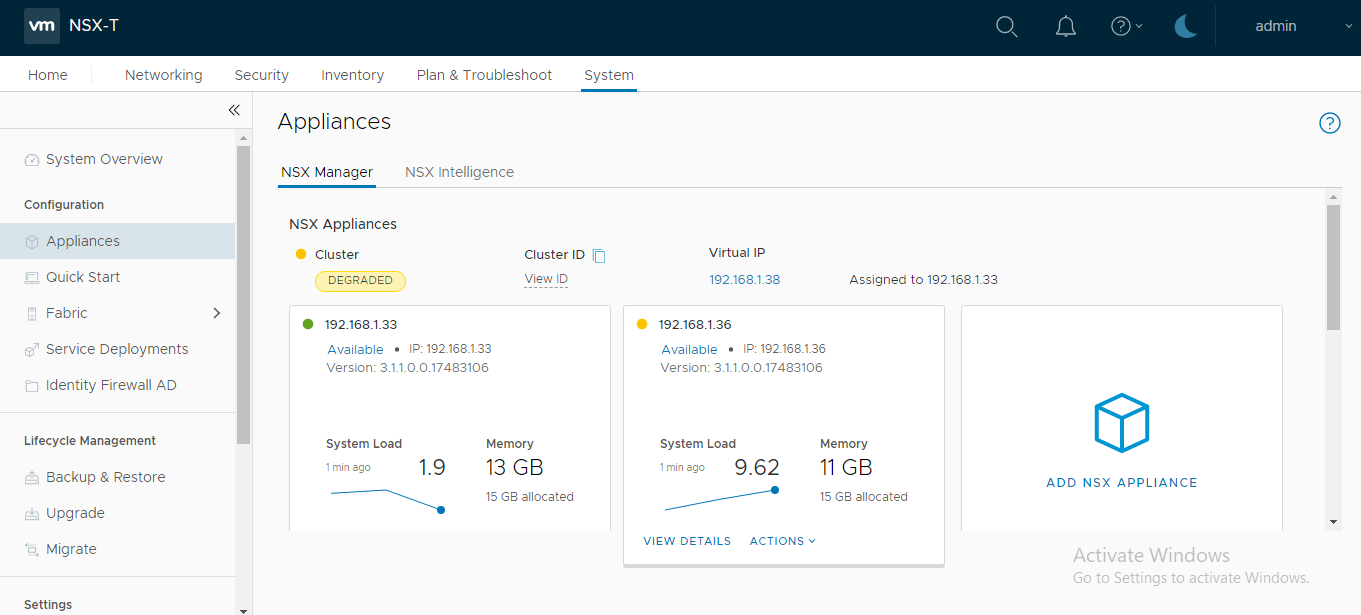Image resolution: width=1361 pixels, height=615 pixels.
Task: Click yellow status dot of 192.168.1.36
Action: click(642, 324)
